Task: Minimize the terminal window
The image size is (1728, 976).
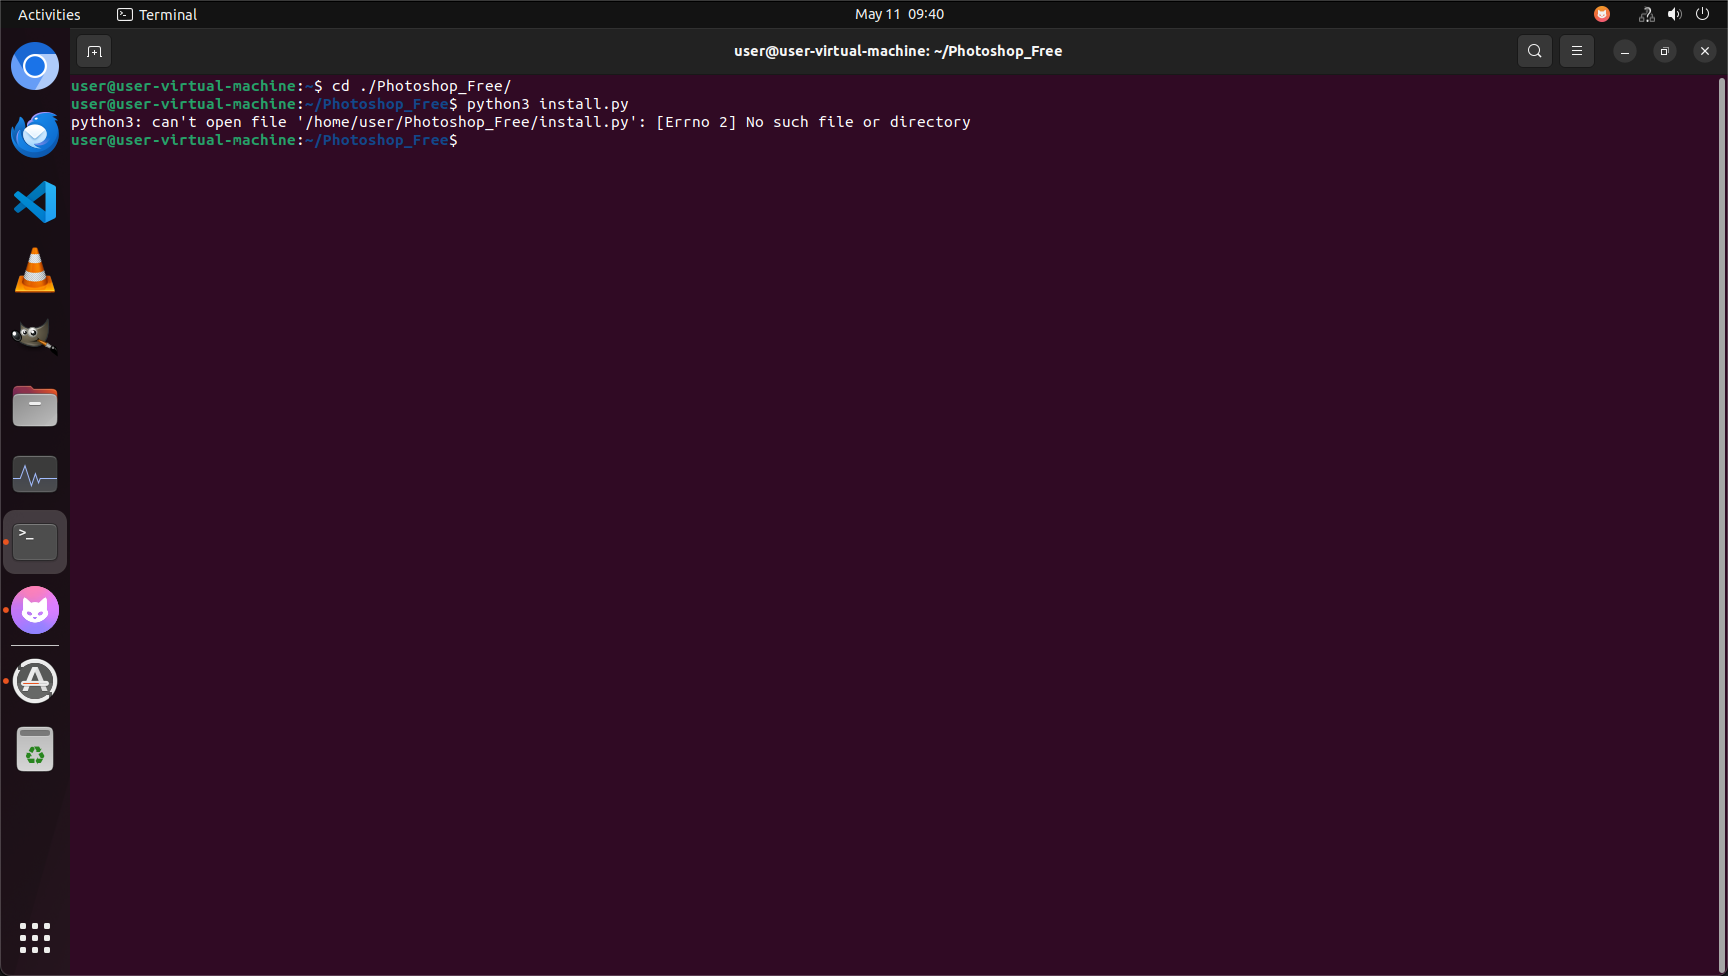Action: (1625, 51)
